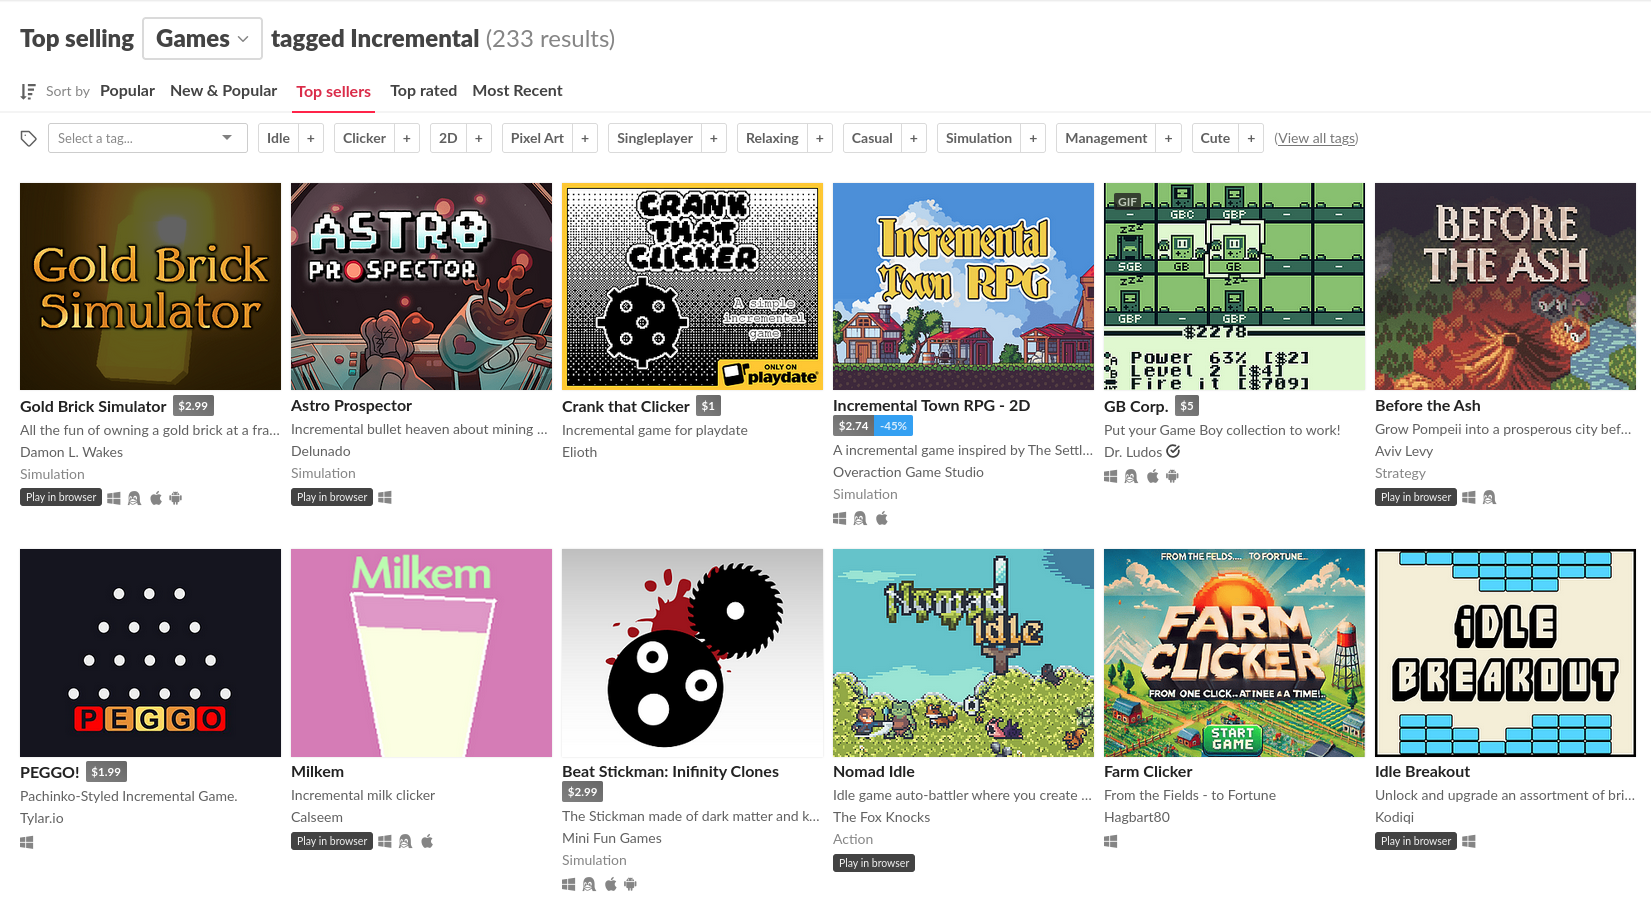
Task: Click the plus button next to Idle tag
Action: click(311, 138)
